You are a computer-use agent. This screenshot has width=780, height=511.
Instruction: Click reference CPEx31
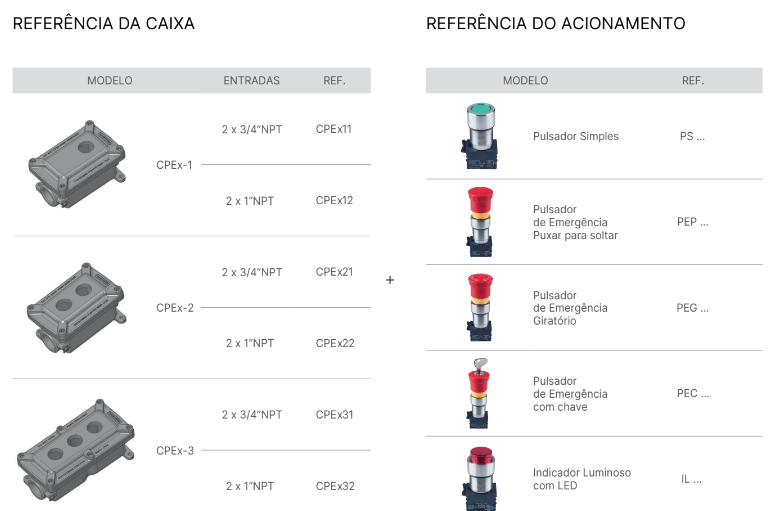pyautogui.click(x=334, y=414)
